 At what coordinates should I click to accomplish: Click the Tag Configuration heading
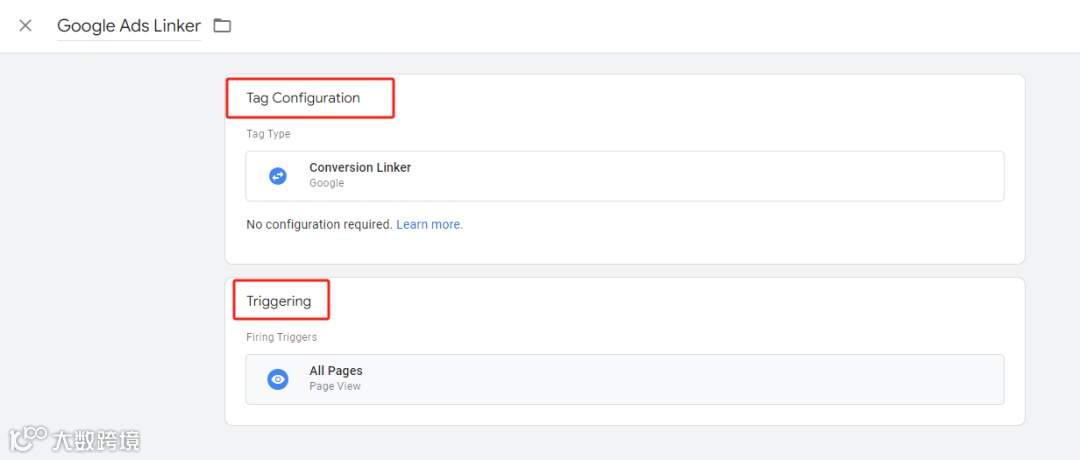pyautogui.click(x=303, y=98)
